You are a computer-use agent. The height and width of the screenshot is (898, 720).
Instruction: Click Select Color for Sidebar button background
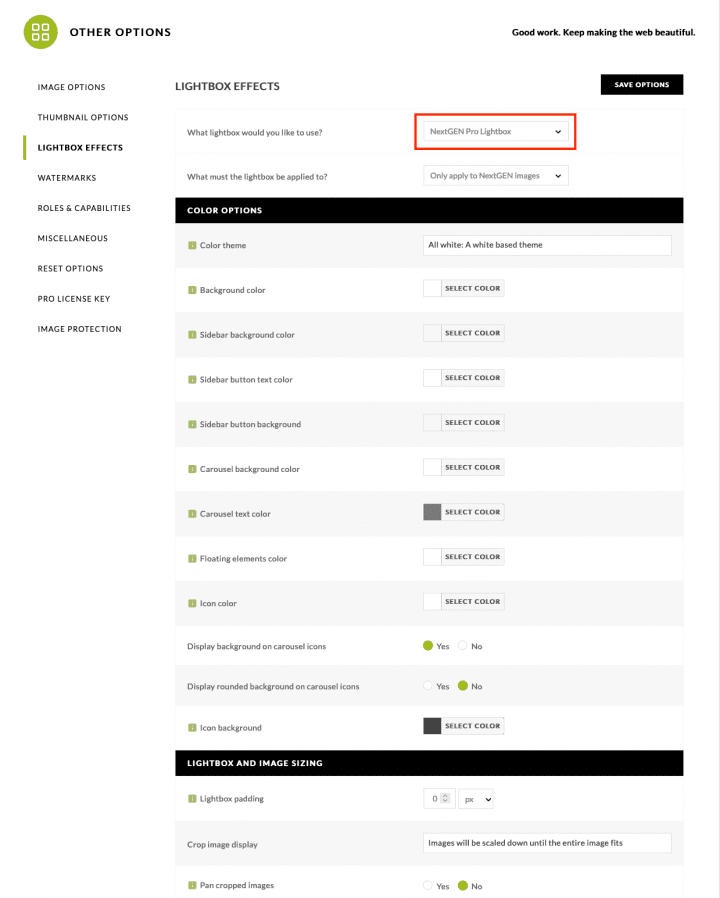473,423
